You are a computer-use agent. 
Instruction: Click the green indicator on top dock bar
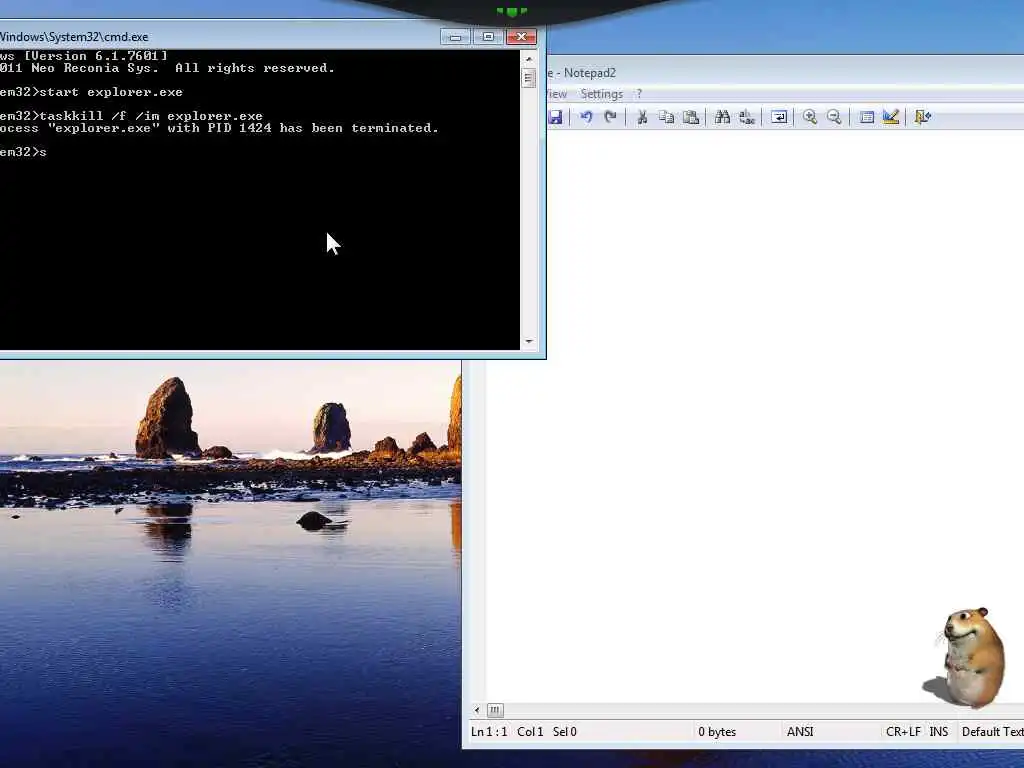(512, 11)
